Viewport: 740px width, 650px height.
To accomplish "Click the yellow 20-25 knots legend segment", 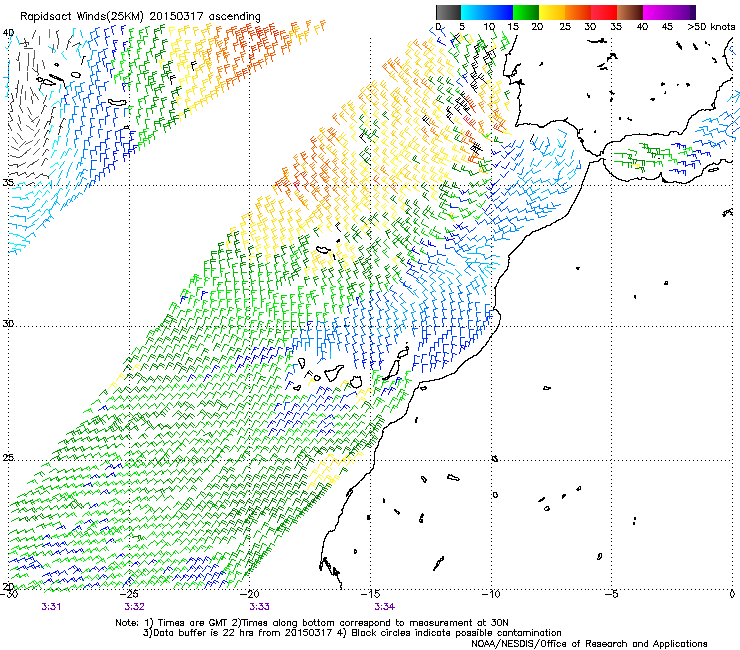I will (552, 12).
